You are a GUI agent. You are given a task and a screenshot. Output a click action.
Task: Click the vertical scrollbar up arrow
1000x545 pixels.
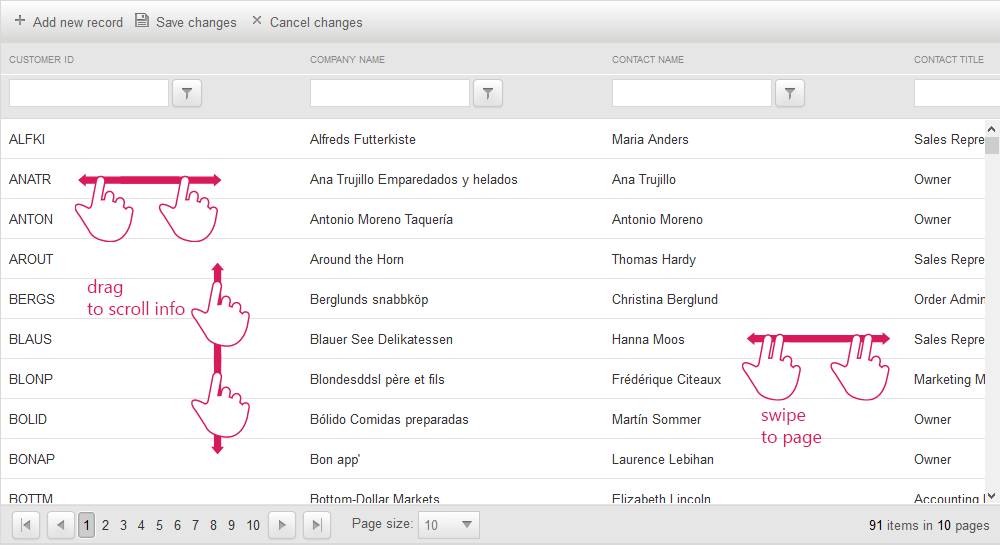coord(992,129)
